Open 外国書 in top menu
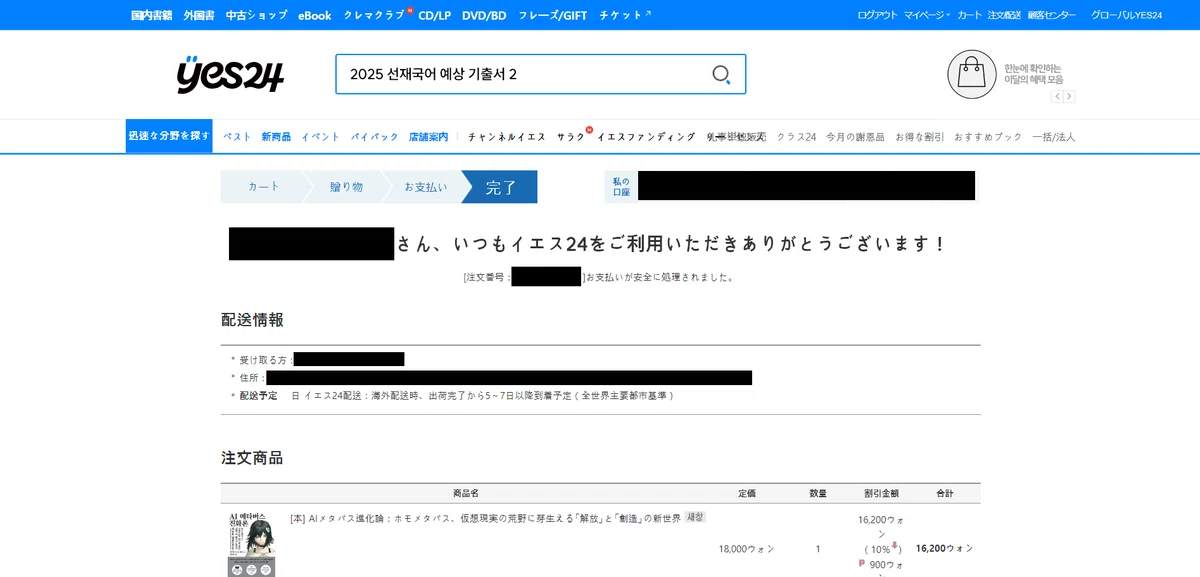 (200, 15)
